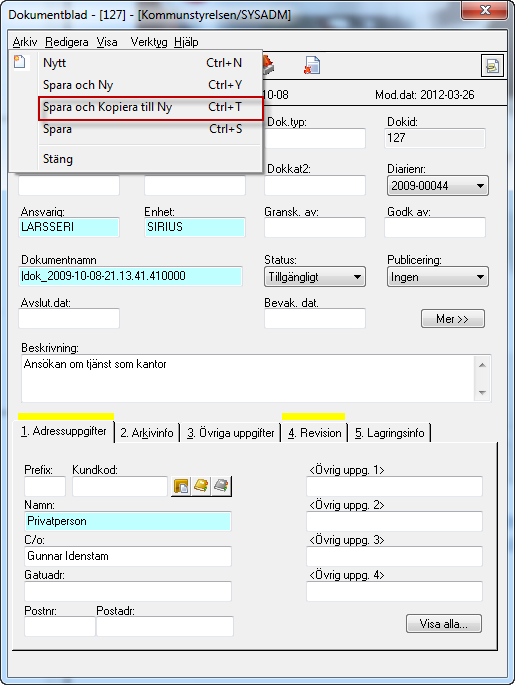The height and width of the screenshot is (685, 515).
Task: Click the Mer >> button
Action: (x=453, y=318)
